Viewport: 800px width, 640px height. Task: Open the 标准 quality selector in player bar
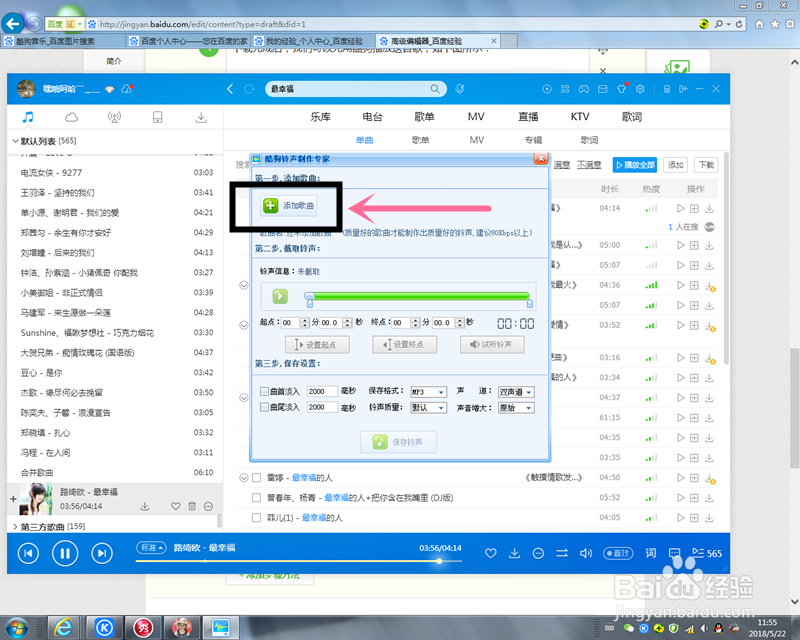151,548
